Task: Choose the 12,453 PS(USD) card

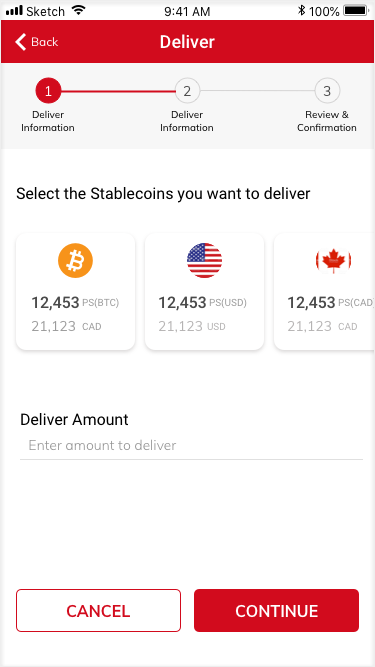Action: [x=205, y=292]
